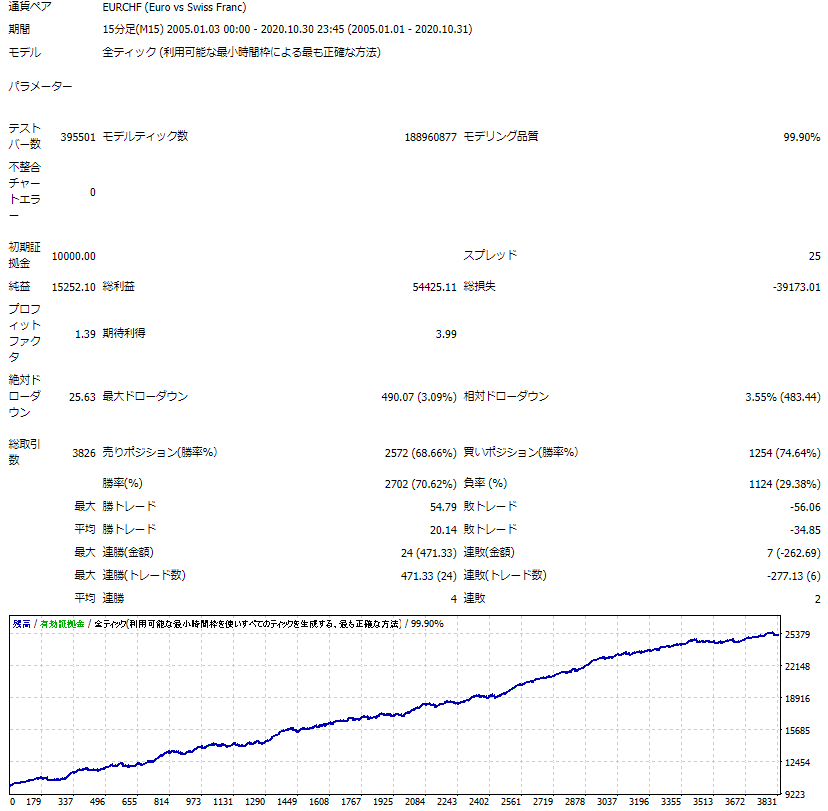Image resolution: width=828 pixels, height=811 pixels.
Task: Click the 'モデリング品質' label
Action: click(501, 136)
